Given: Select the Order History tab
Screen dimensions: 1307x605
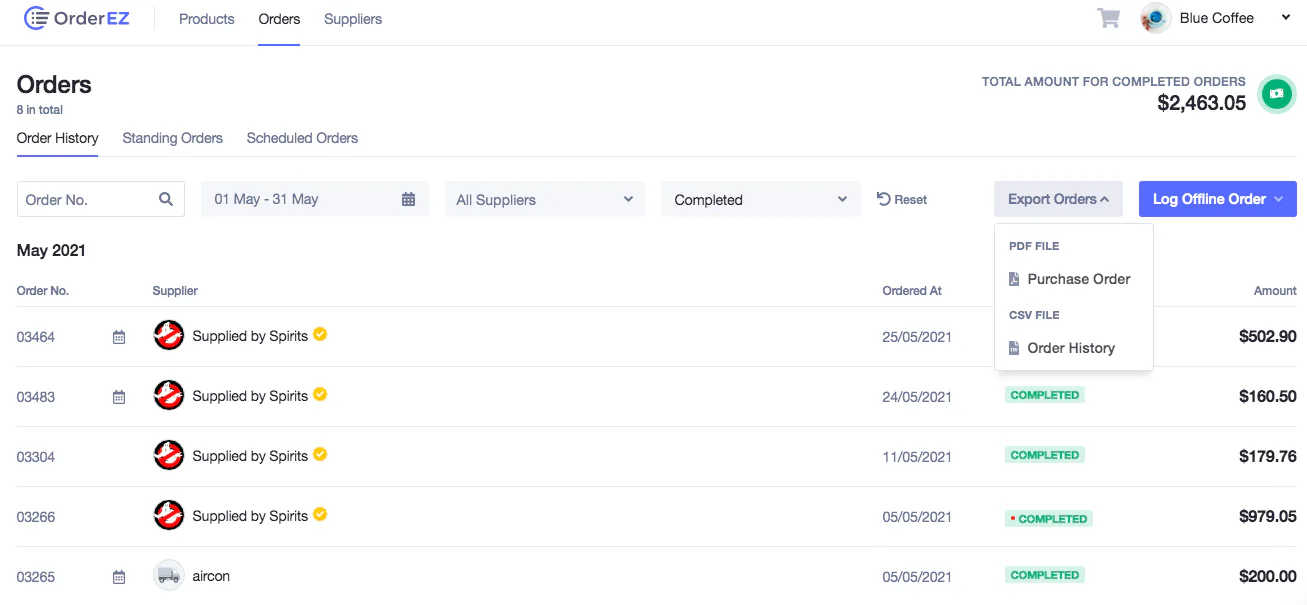Looking at the screenshot, I should click(x=58, y=138).
